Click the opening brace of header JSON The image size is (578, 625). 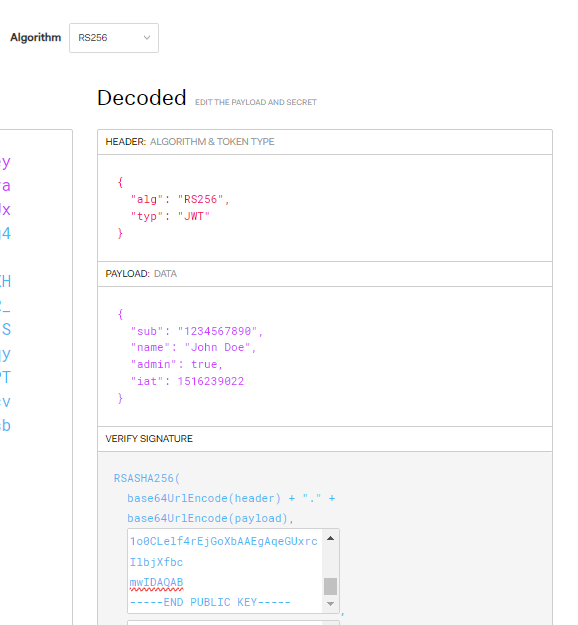click(x=120, y=183)
